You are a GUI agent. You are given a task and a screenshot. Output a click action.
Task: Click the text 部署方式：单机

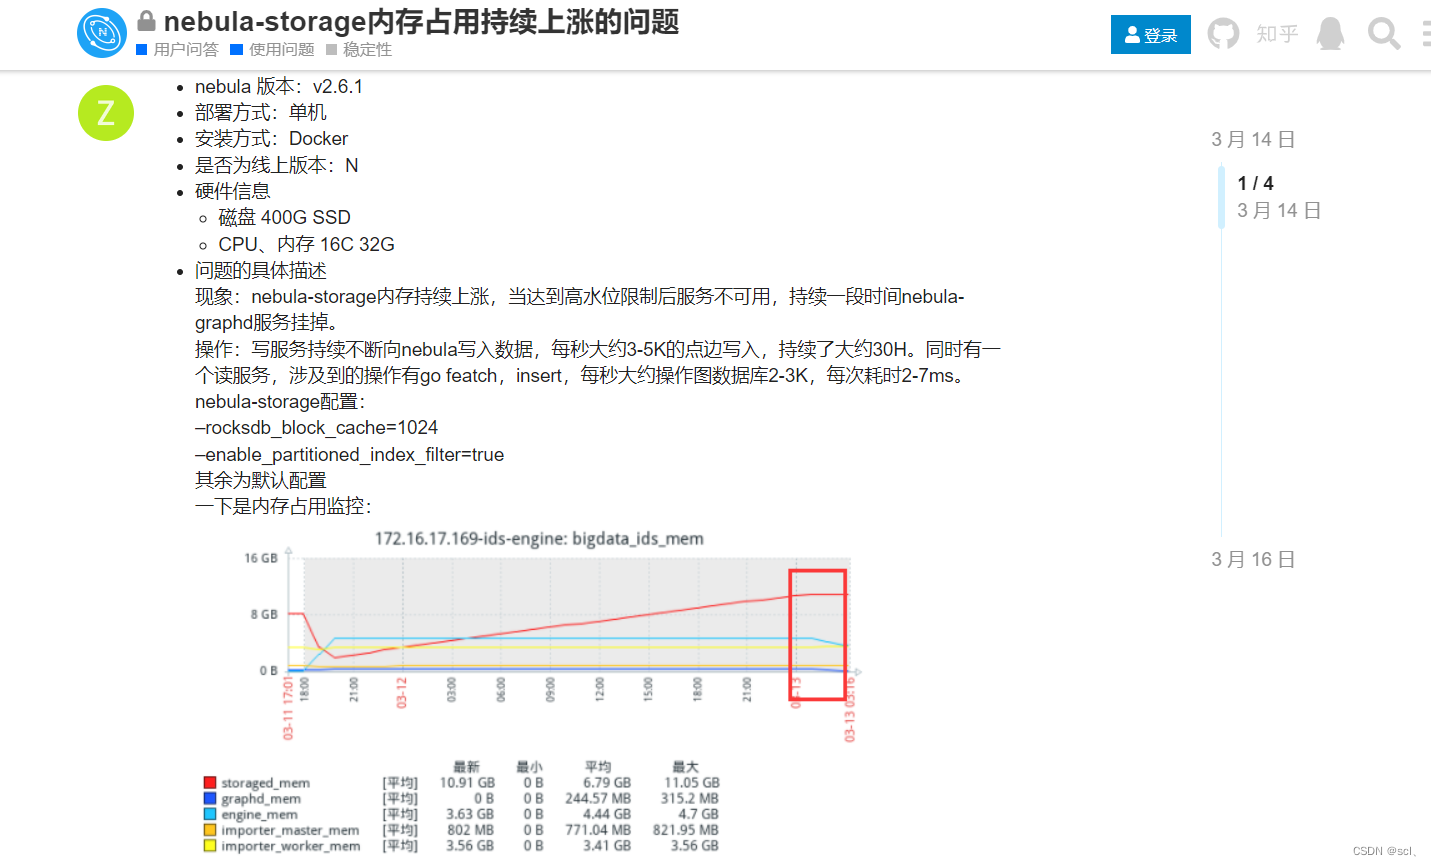(261, 113)
